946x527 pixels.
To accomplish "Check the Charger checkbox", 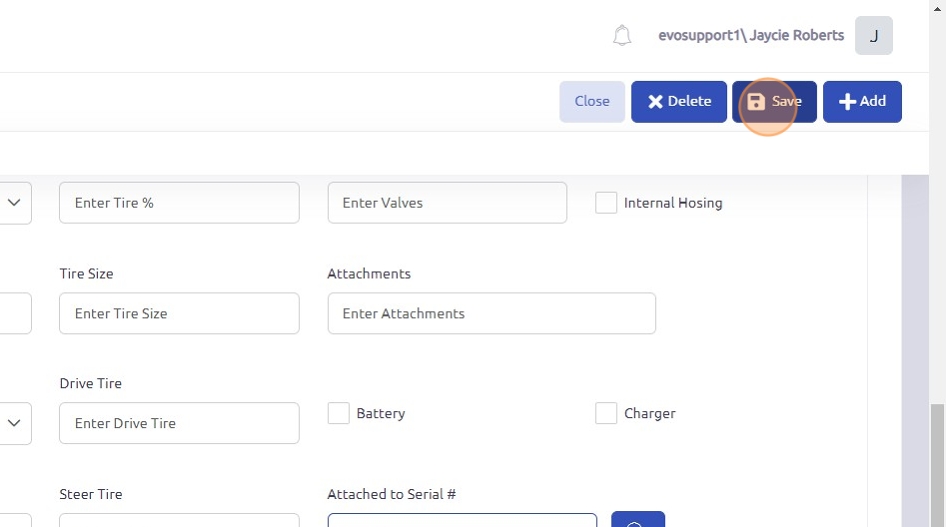I will tap(606, 413).
